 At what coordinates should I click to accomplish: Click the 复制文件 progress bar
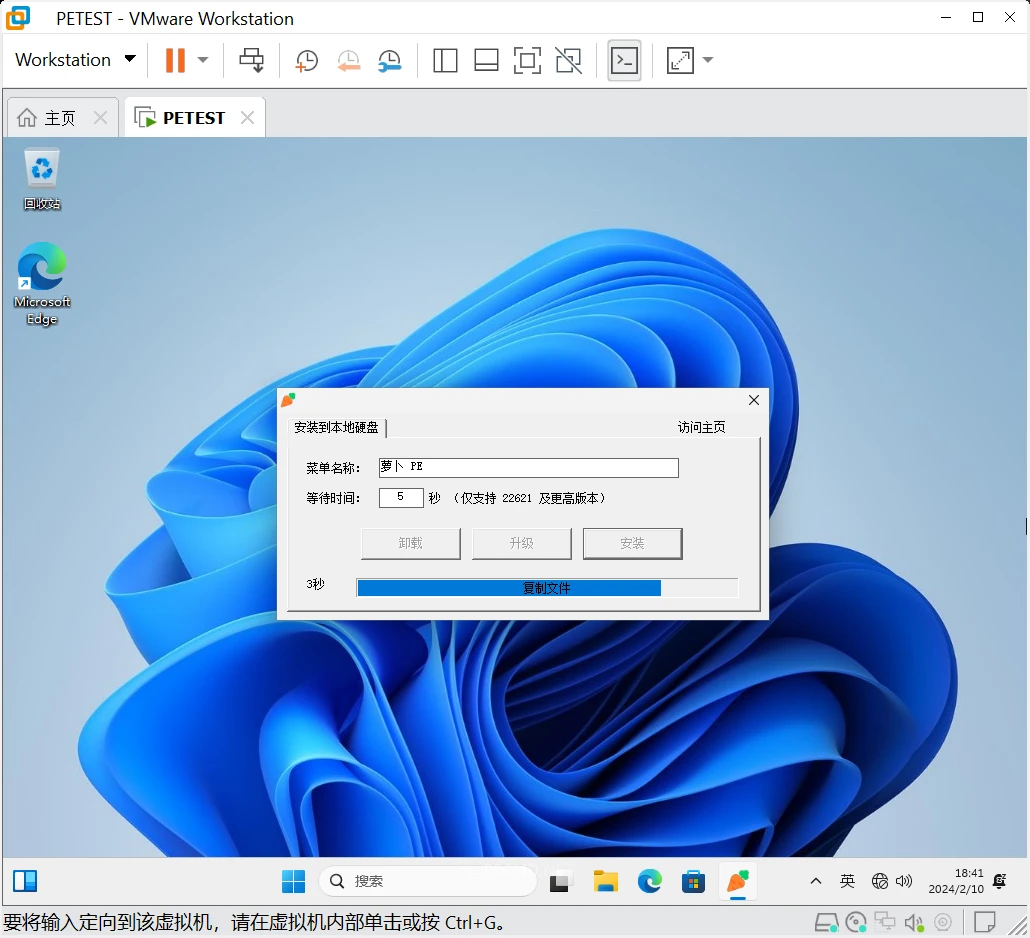(x=547, y=587)
